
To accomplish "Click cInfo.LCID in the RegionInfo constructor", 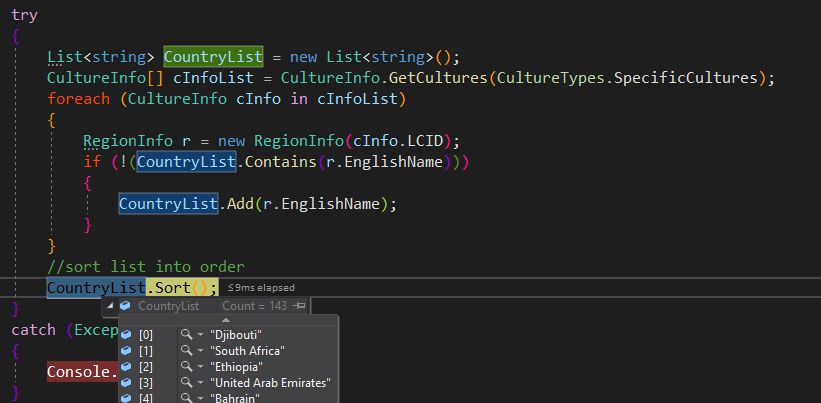I will pyautogui.click(x=398, y=141).
